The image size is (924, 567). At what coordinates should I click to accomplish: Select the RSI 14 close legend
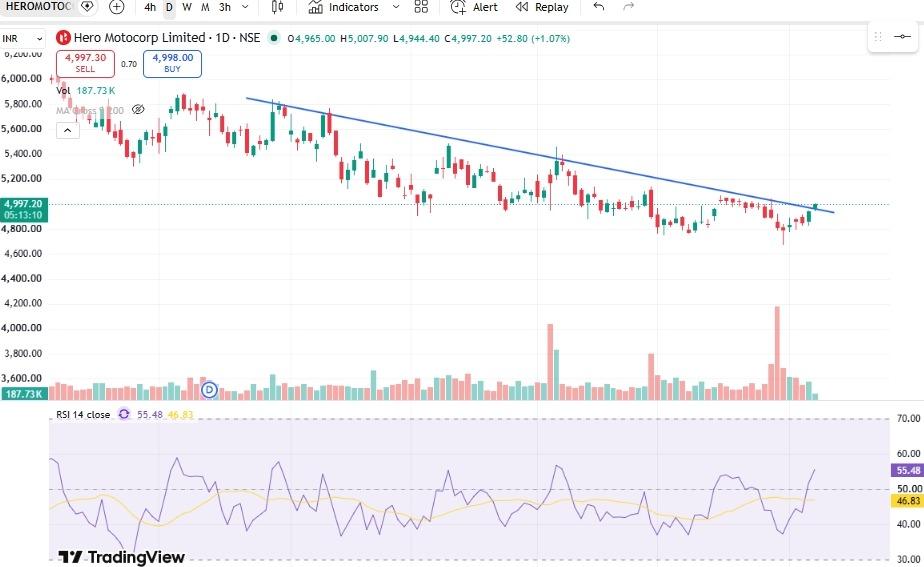[83, 414]
